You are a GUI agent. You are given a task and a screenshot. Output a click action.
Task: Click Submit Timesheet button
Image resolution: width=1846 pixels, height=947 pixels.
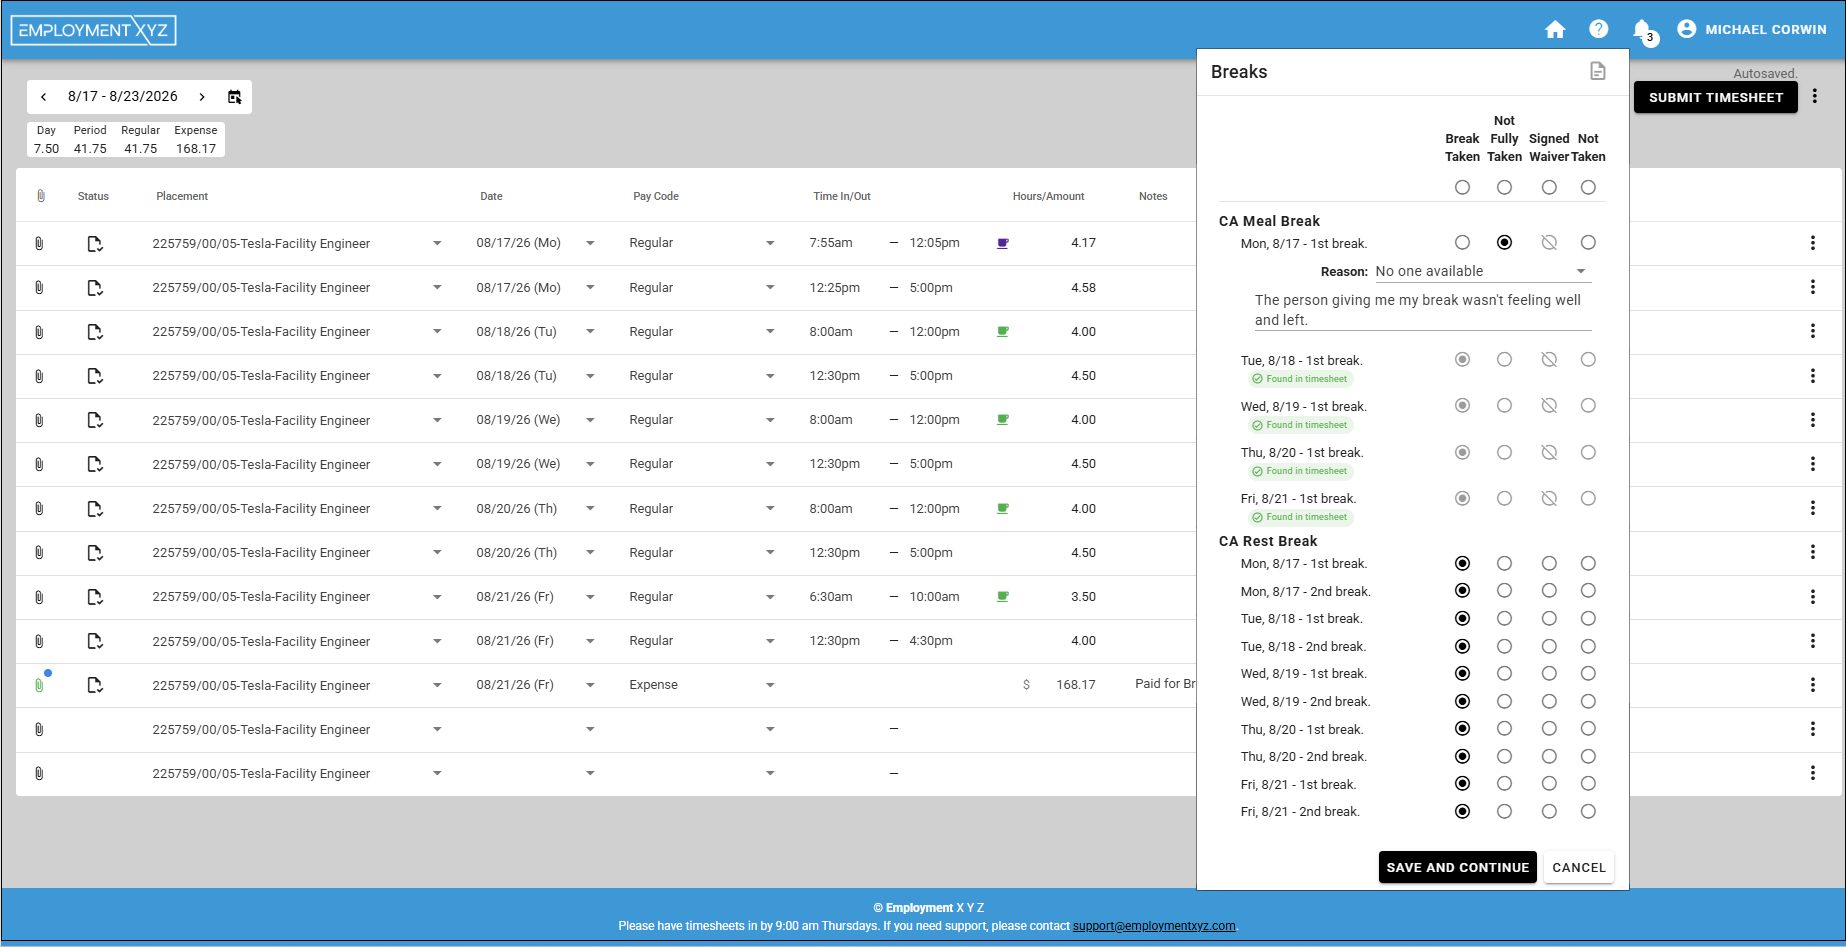1716,97
